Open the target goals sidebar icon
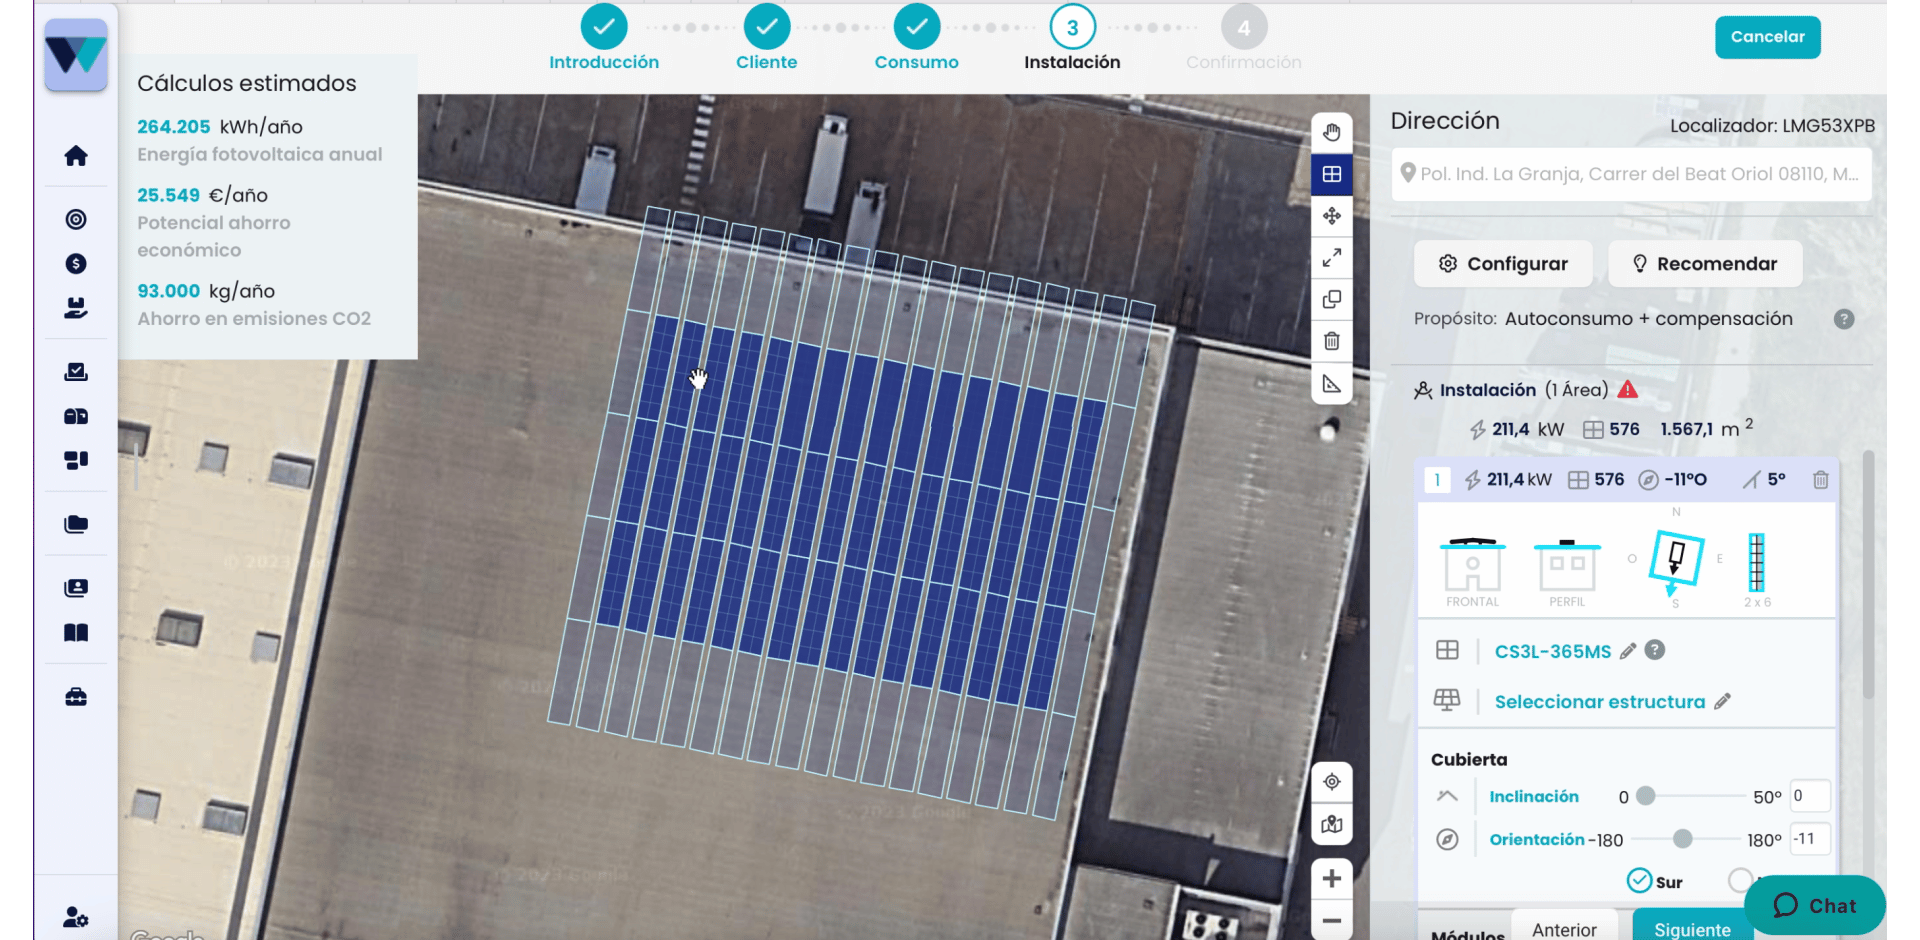Screen dimensions: 1920x940 76,220
